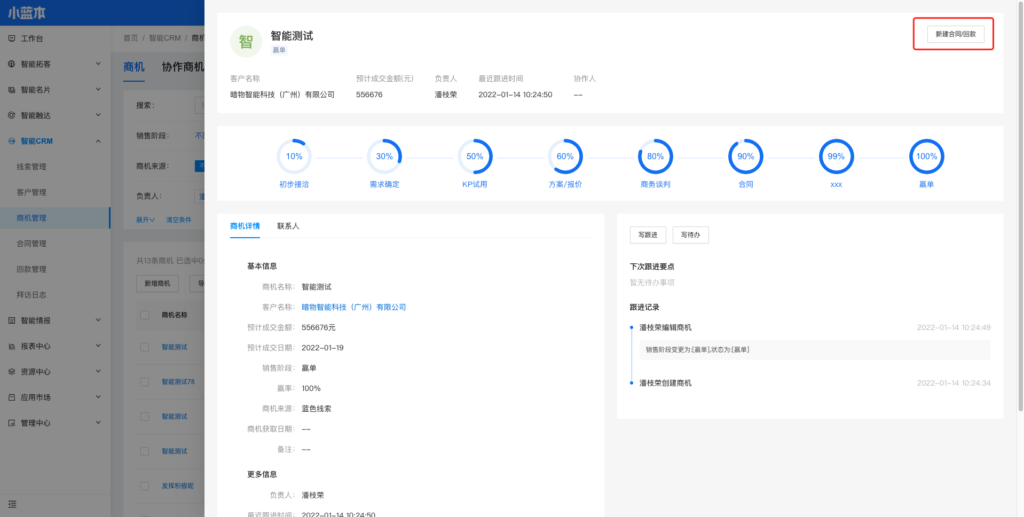
Task: Click the green 智 avatar icon
Action: [245, 41]
